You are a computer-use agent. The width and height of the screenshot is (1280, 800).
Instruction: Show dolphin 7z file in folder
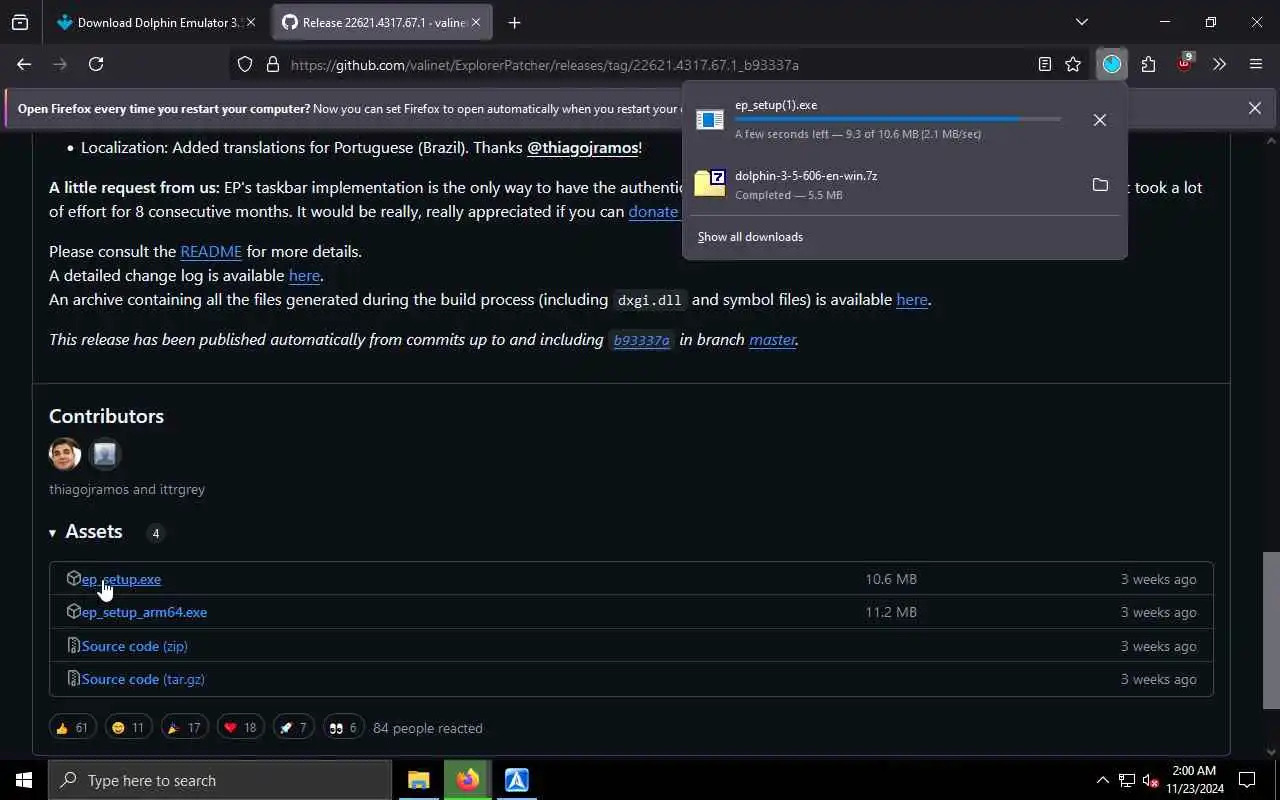click(1100, 185)
